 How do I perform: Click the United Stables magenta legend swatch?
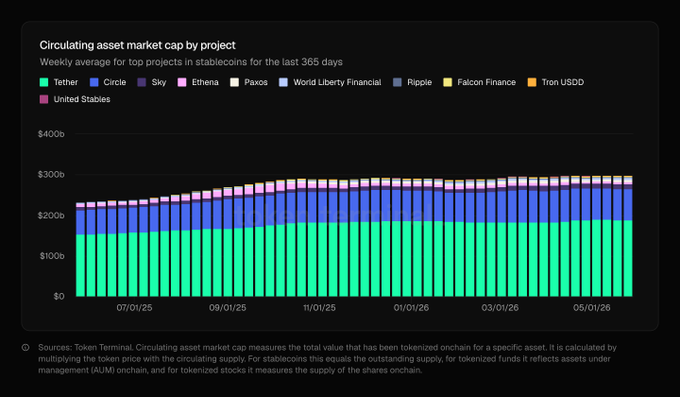click(44, 99)
